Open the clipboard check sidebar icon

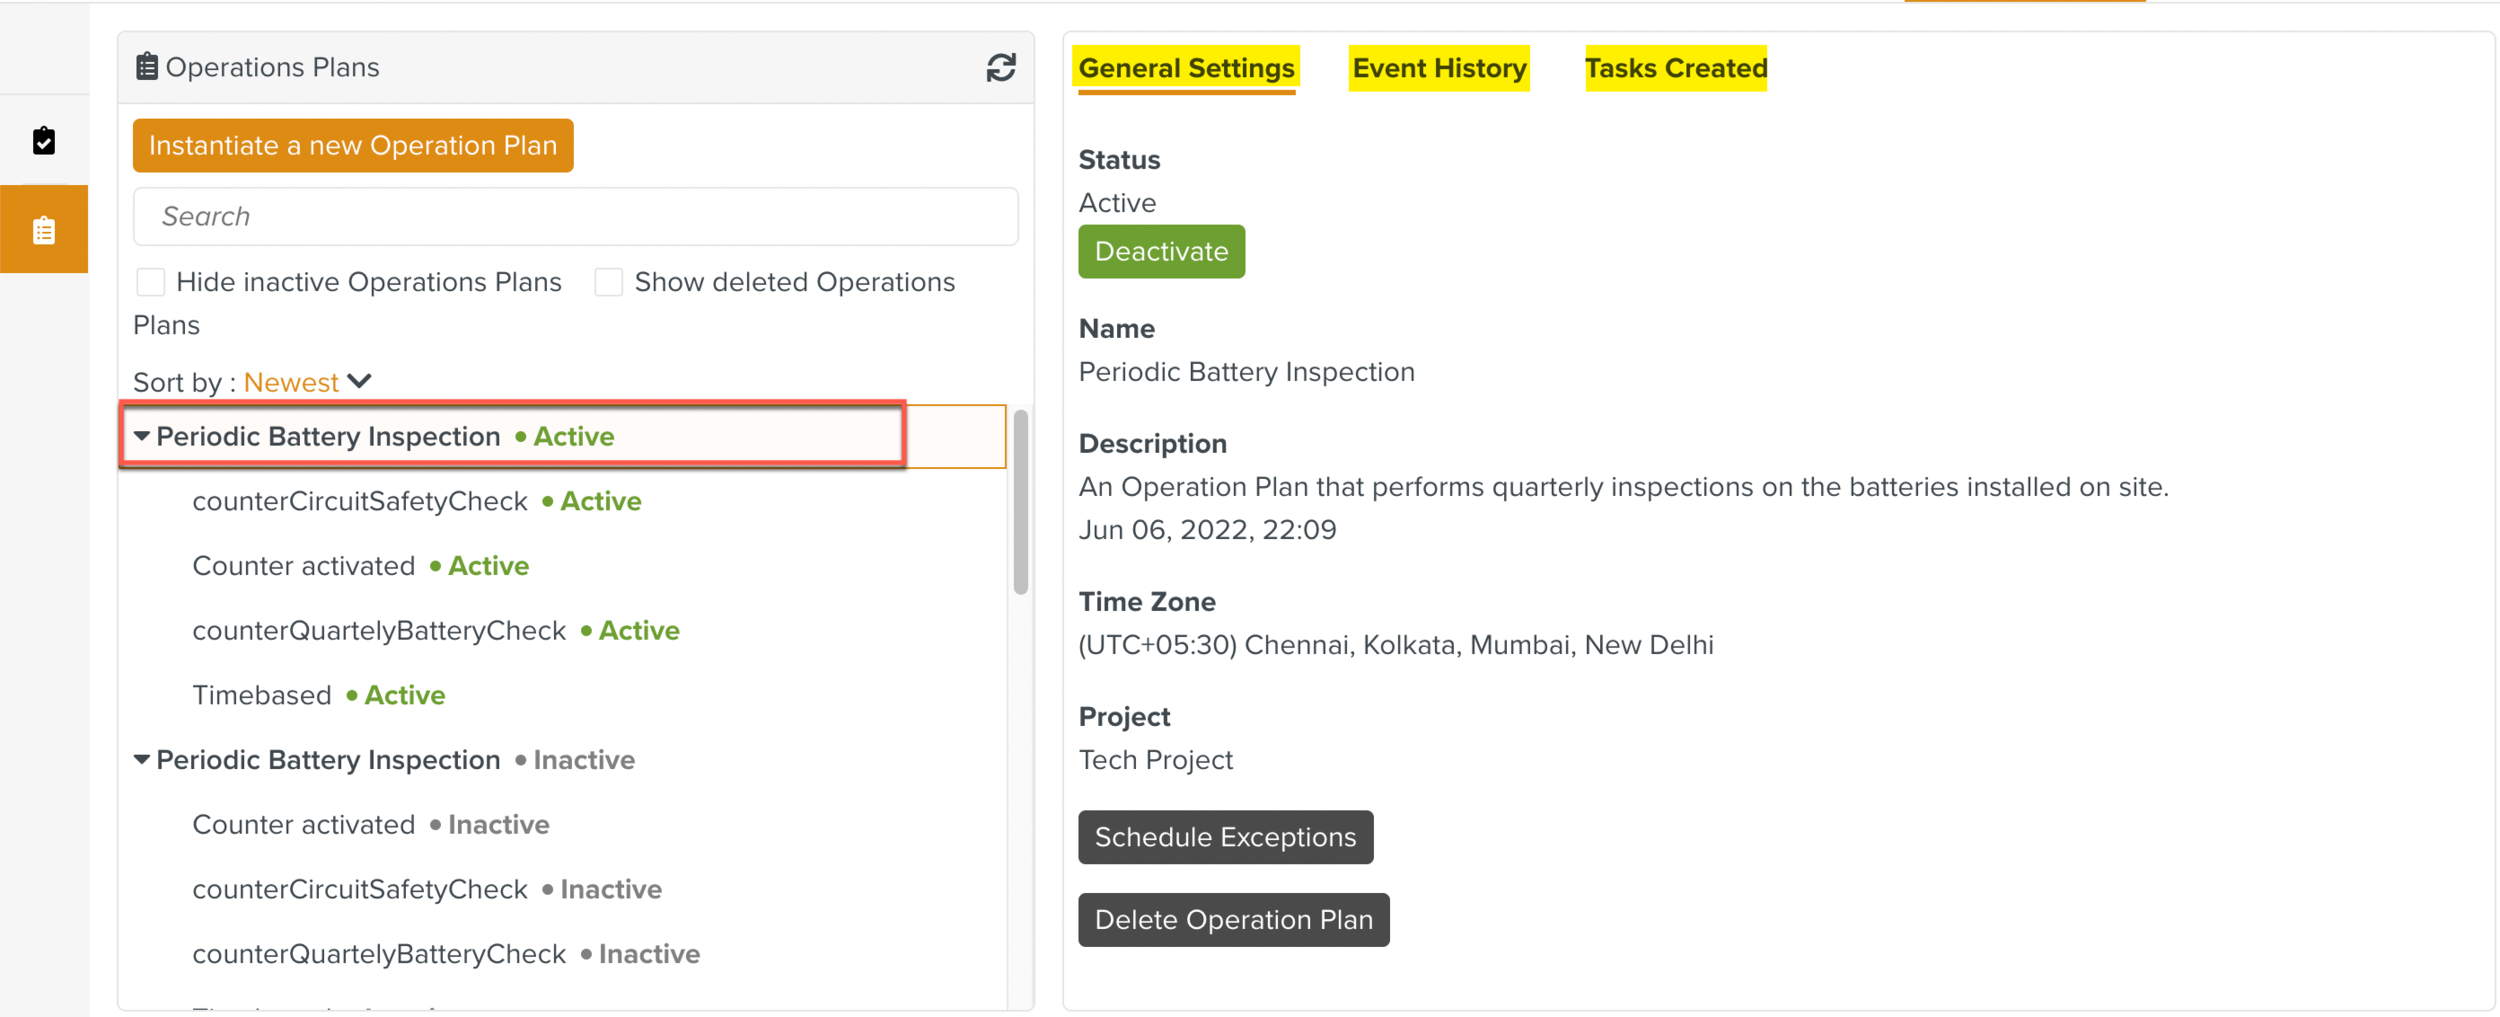[44, 141]
